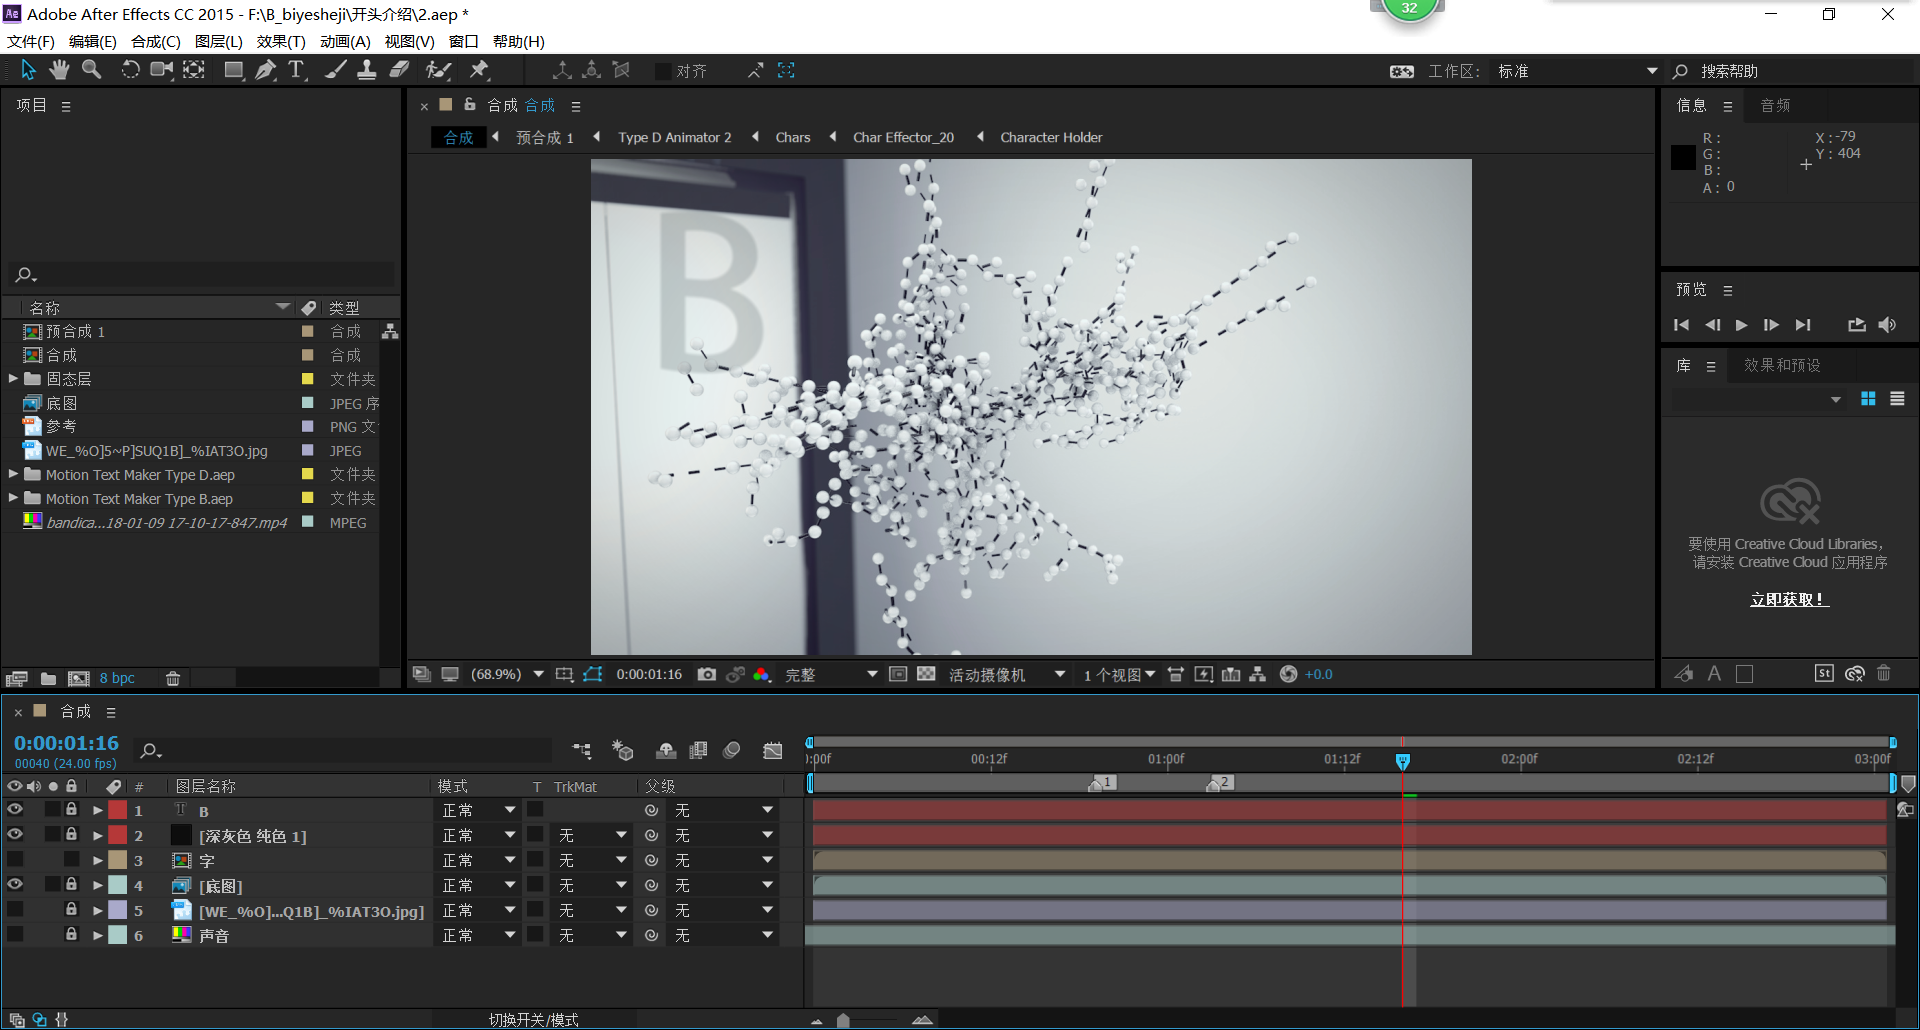Open the viewer magnification 68.9% dropdown
Screen dimensions: 1920x1030
click(508, 674)
